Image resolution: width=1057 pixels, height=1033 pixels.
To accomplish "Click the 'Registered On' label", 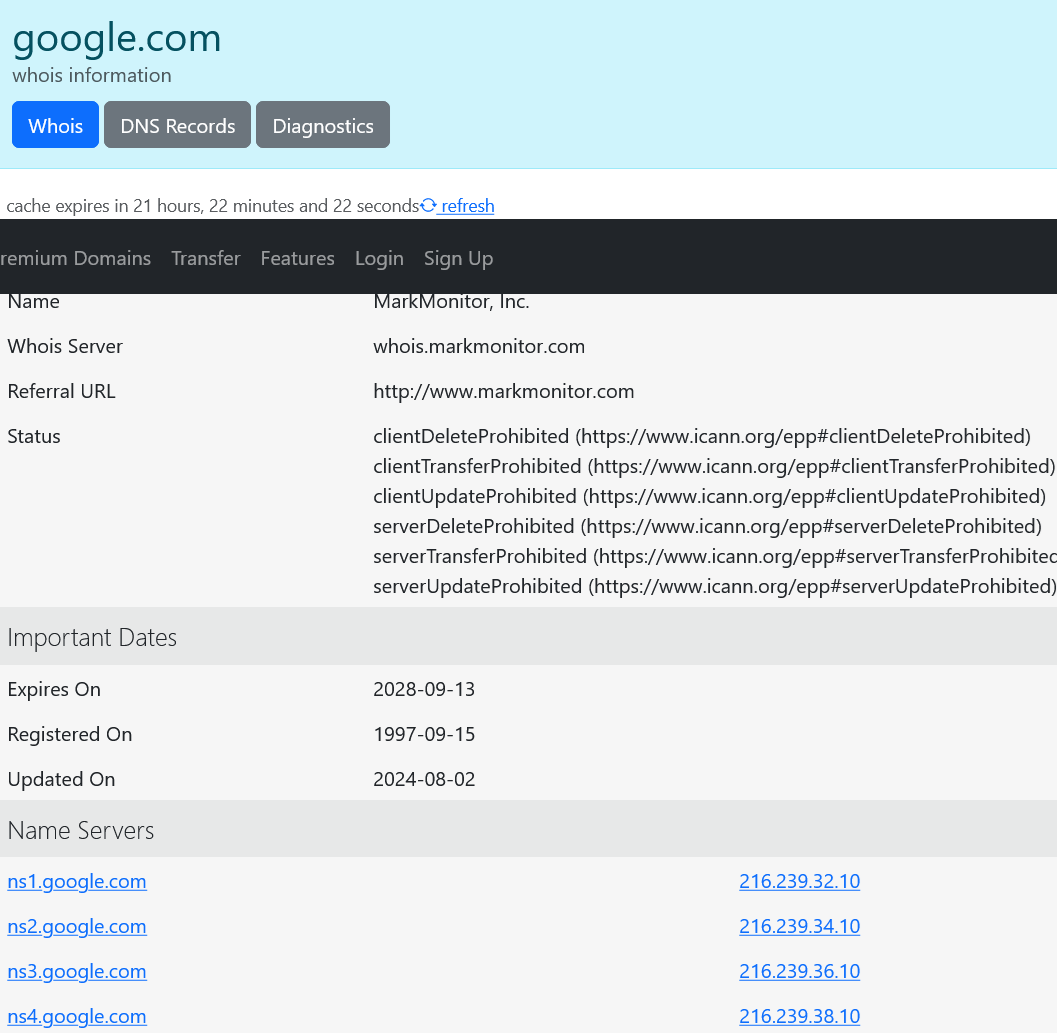I will (69, 734).
